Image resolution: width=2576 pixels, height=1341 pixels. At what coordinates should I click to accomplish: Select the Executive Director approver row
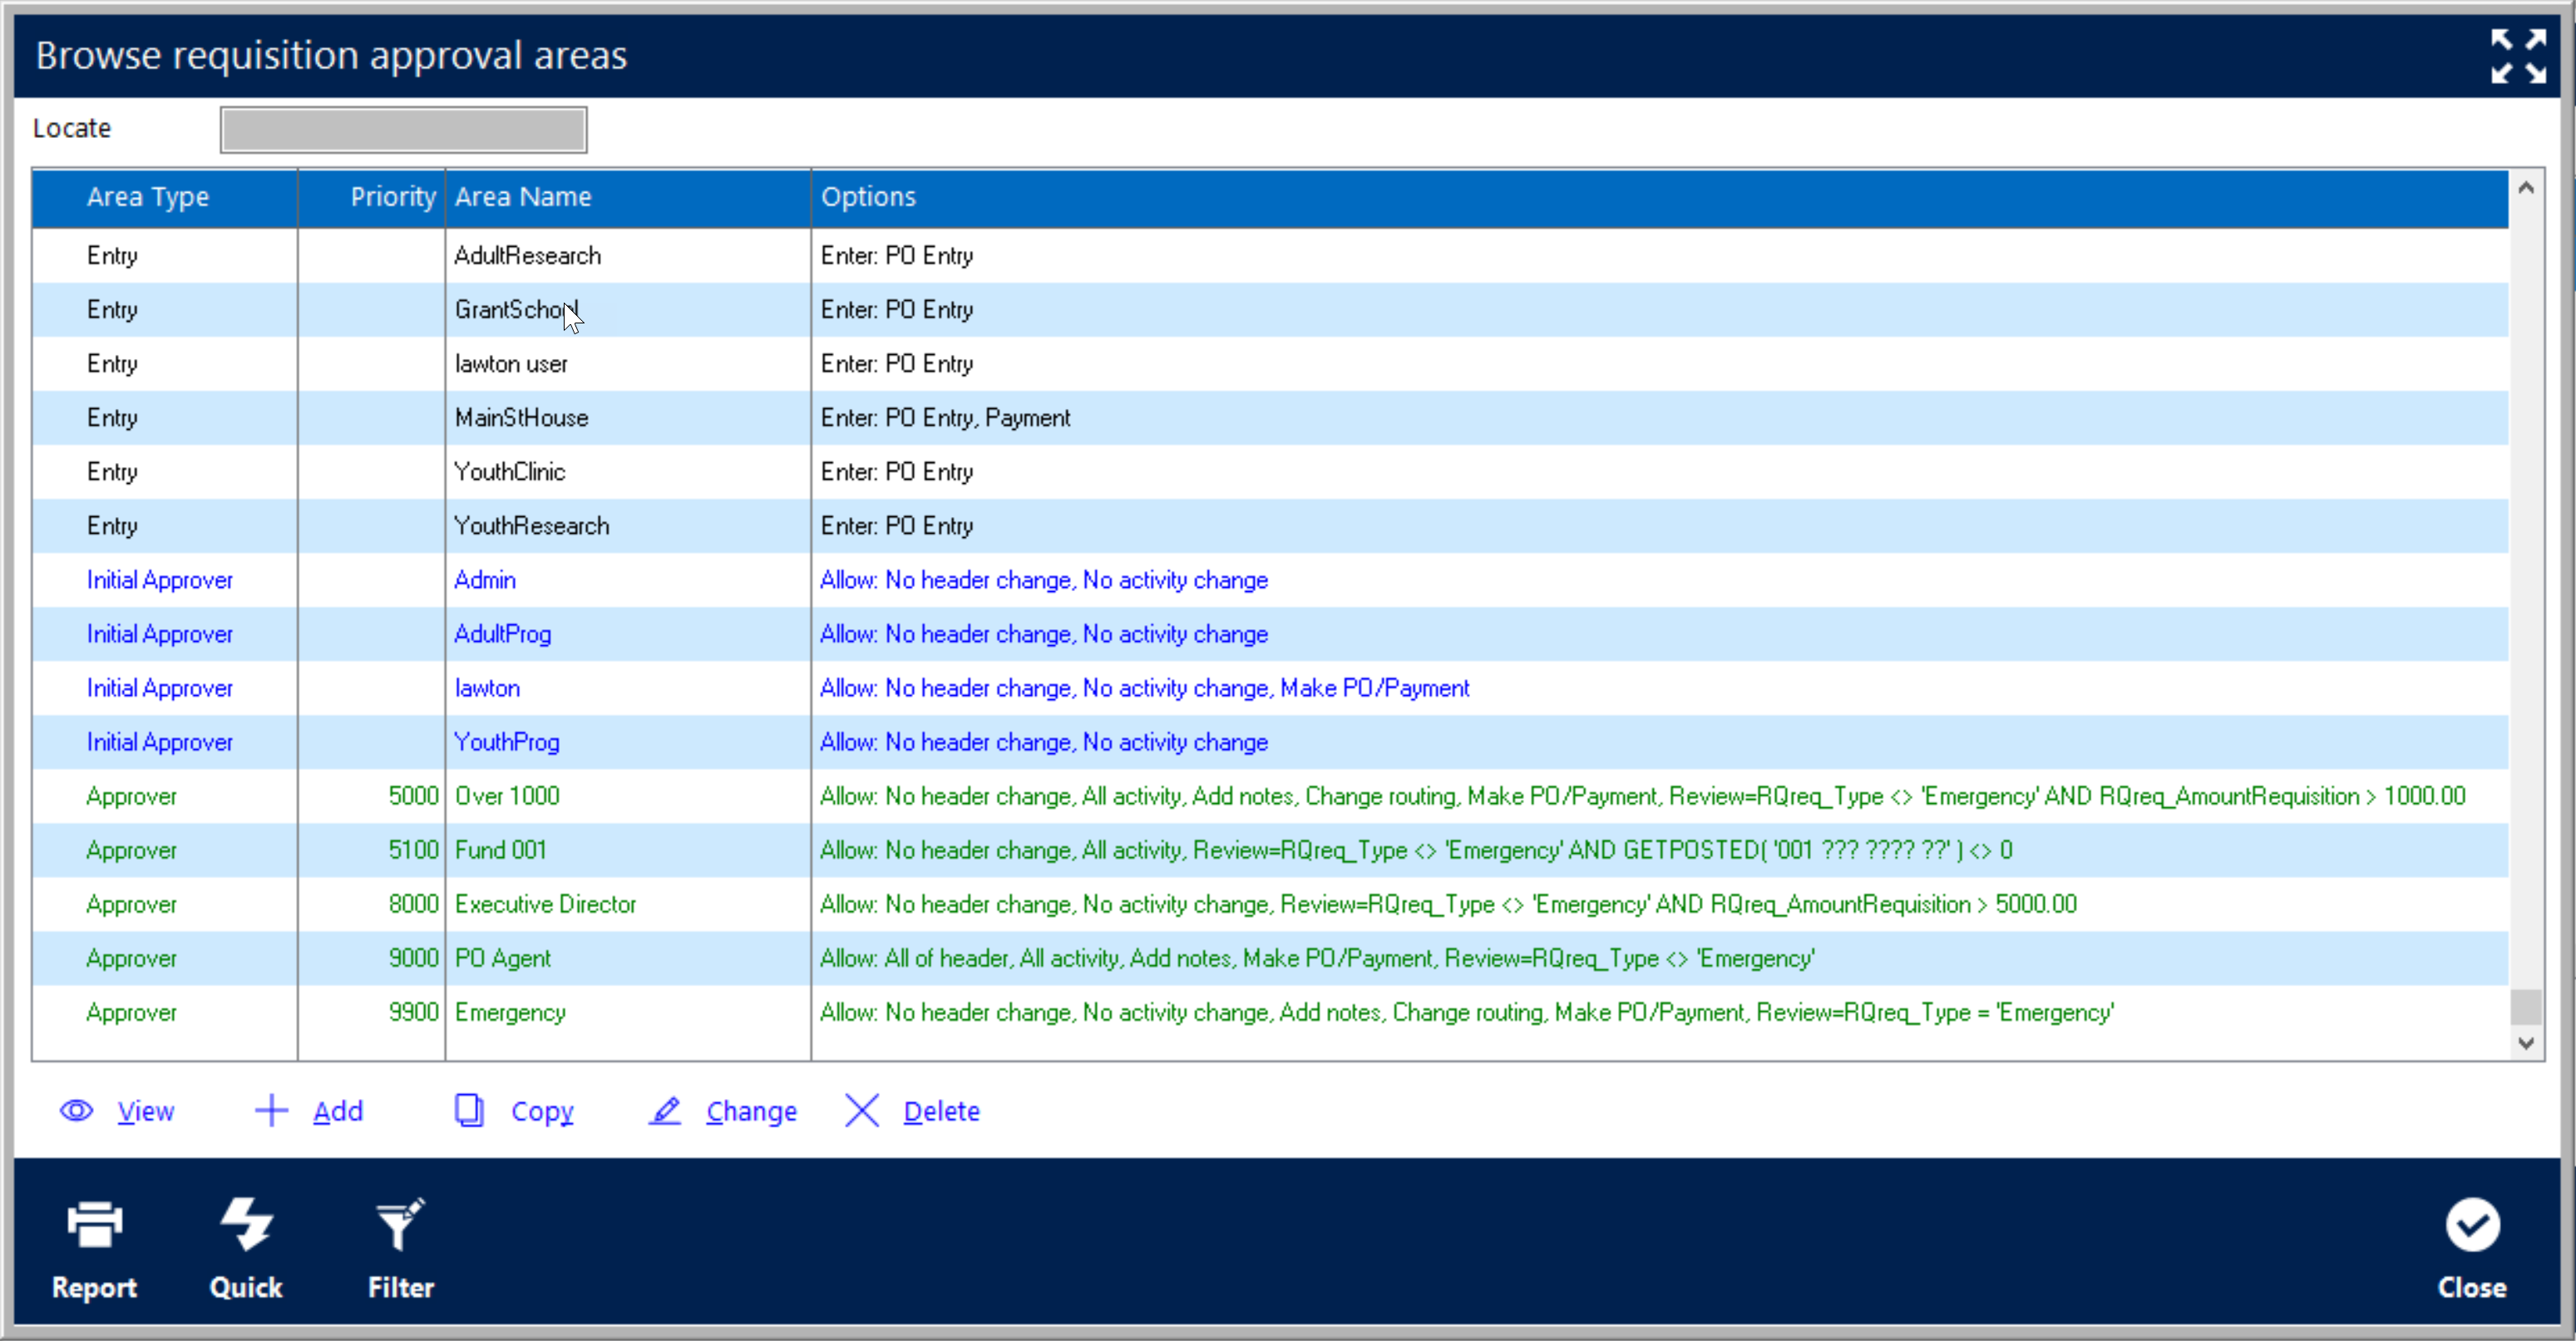click(x=545, y=904)
